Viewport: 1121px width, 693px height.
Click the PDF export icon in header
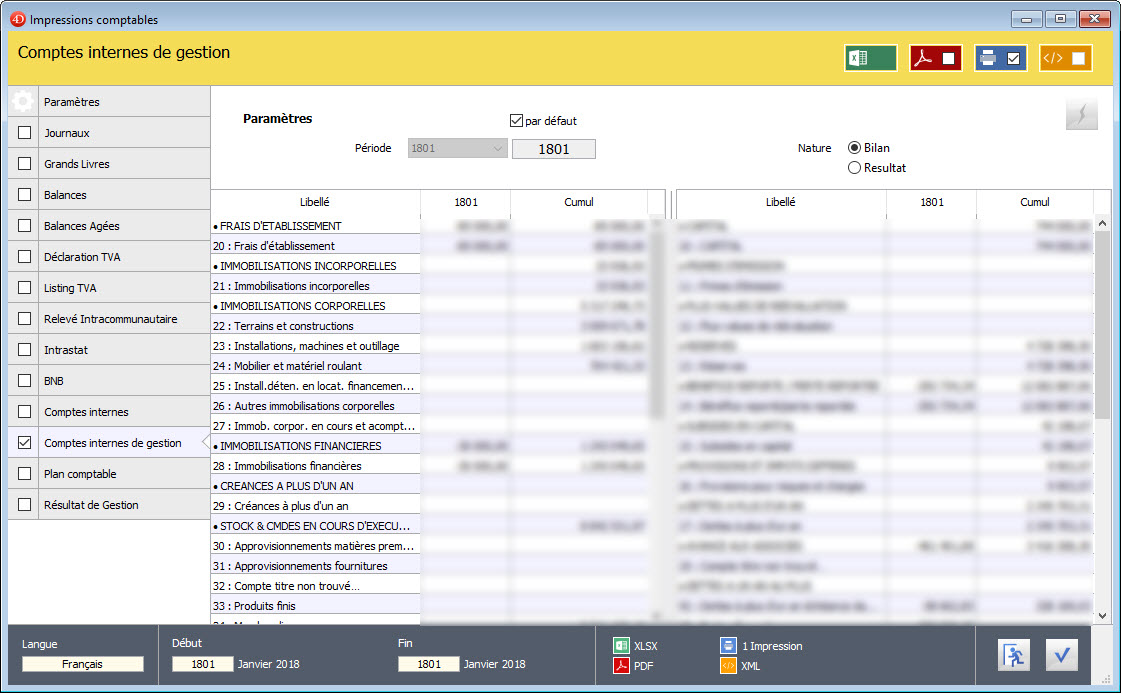click(x=935, y=58)
